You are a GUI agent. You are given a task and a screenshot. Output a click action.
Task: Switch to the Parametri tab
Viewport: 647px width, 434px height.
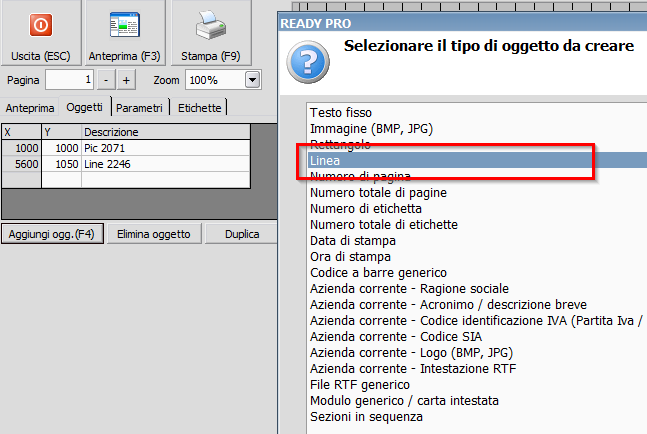(140, 108)
